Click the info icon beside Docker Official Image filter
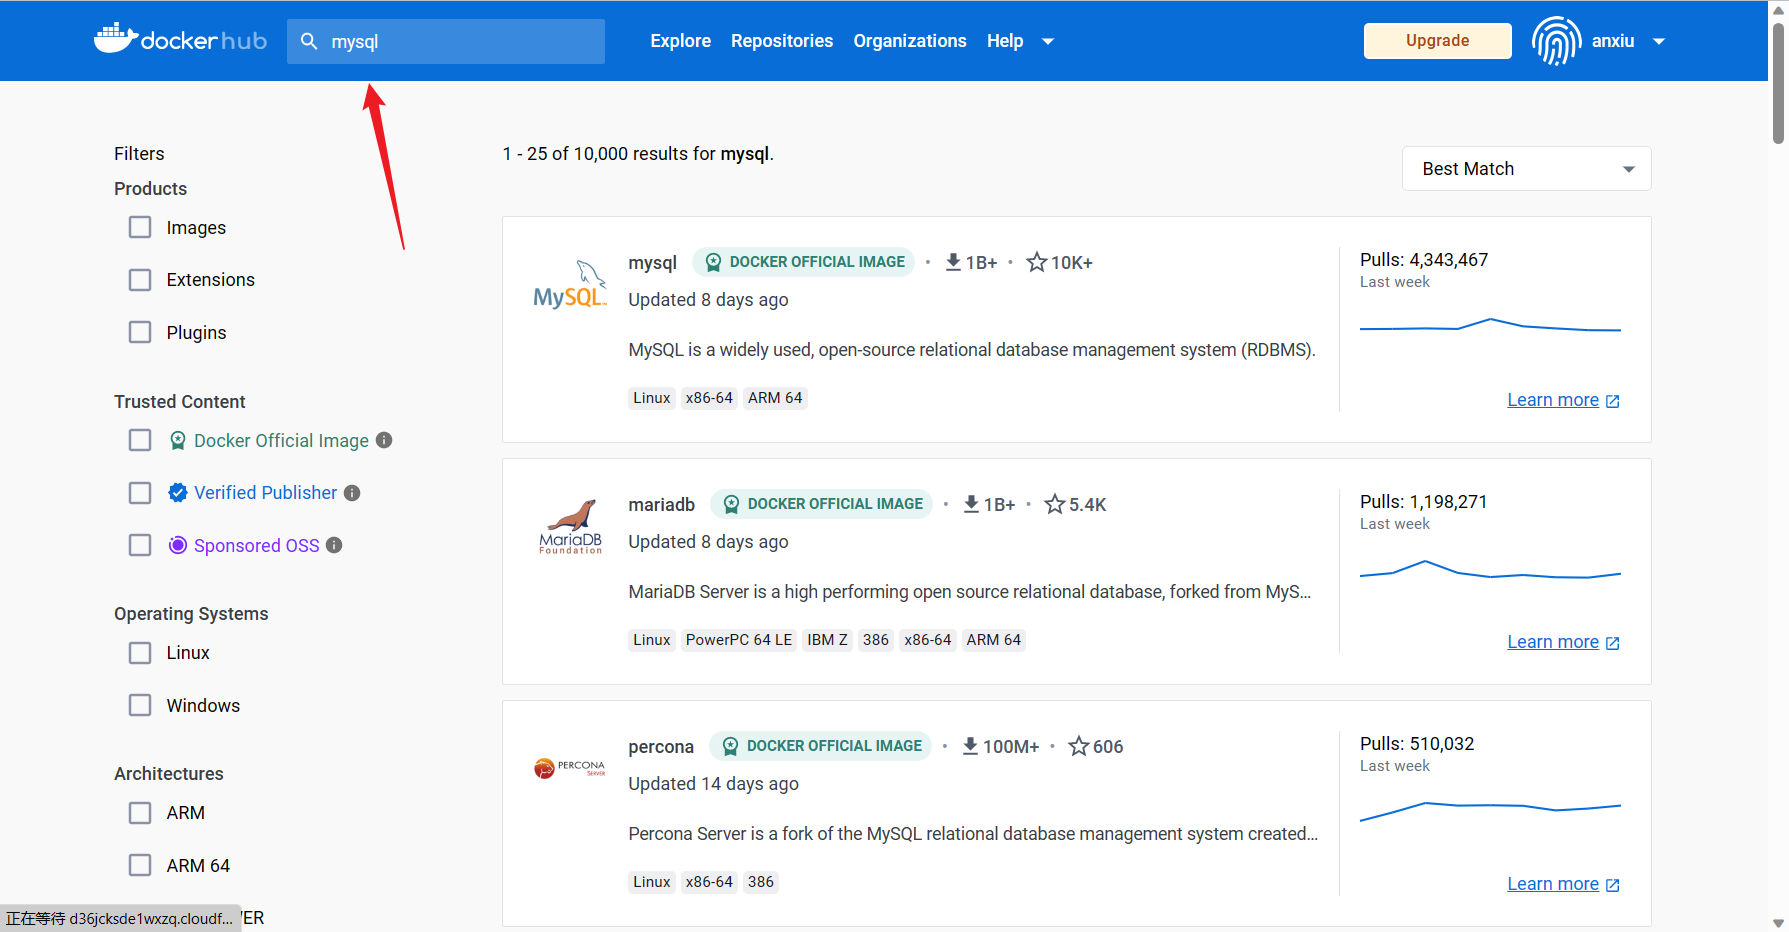Viewport: 1789px width, 932px height. (x=384, y=440)
